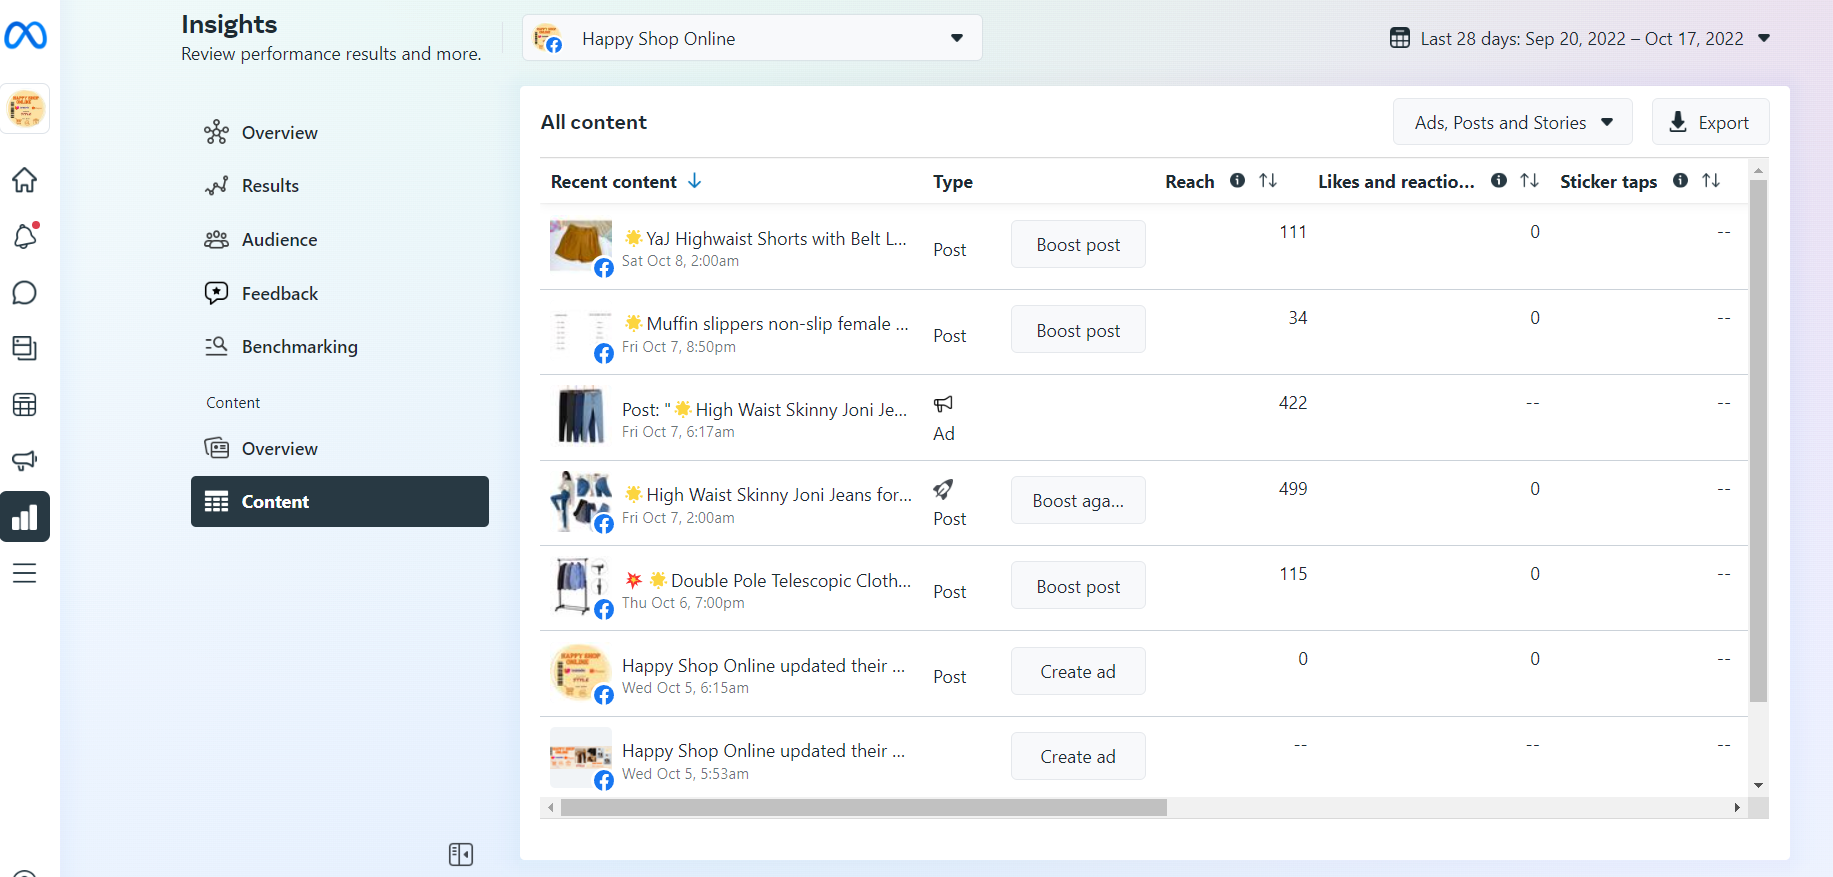Expand the Last 28 days date picker
This screenshot has height=877, width=1833.
tap(1580, 38)
